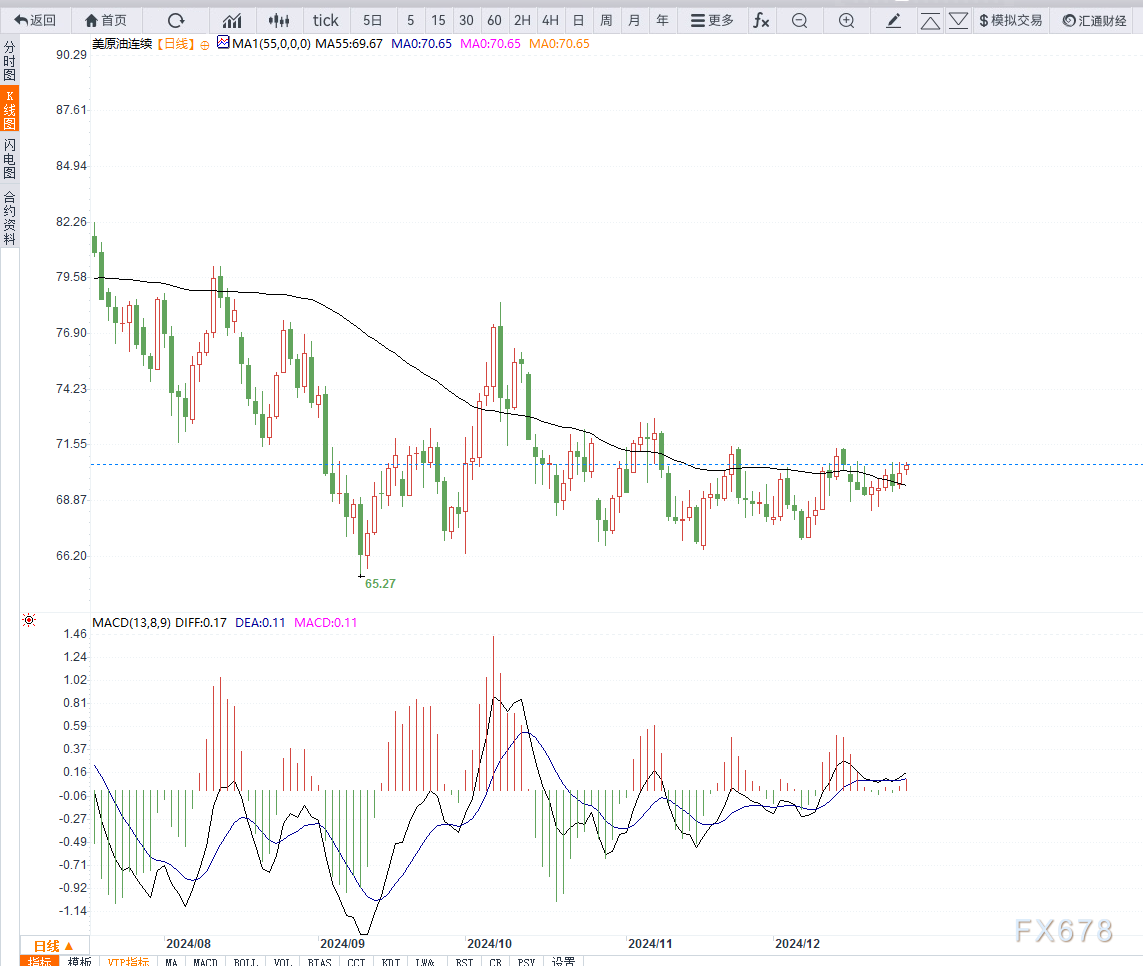This screenshot has width=1143, height=966.
Task: Zoom out using the minus magnifier
Action: click(799, 20)
